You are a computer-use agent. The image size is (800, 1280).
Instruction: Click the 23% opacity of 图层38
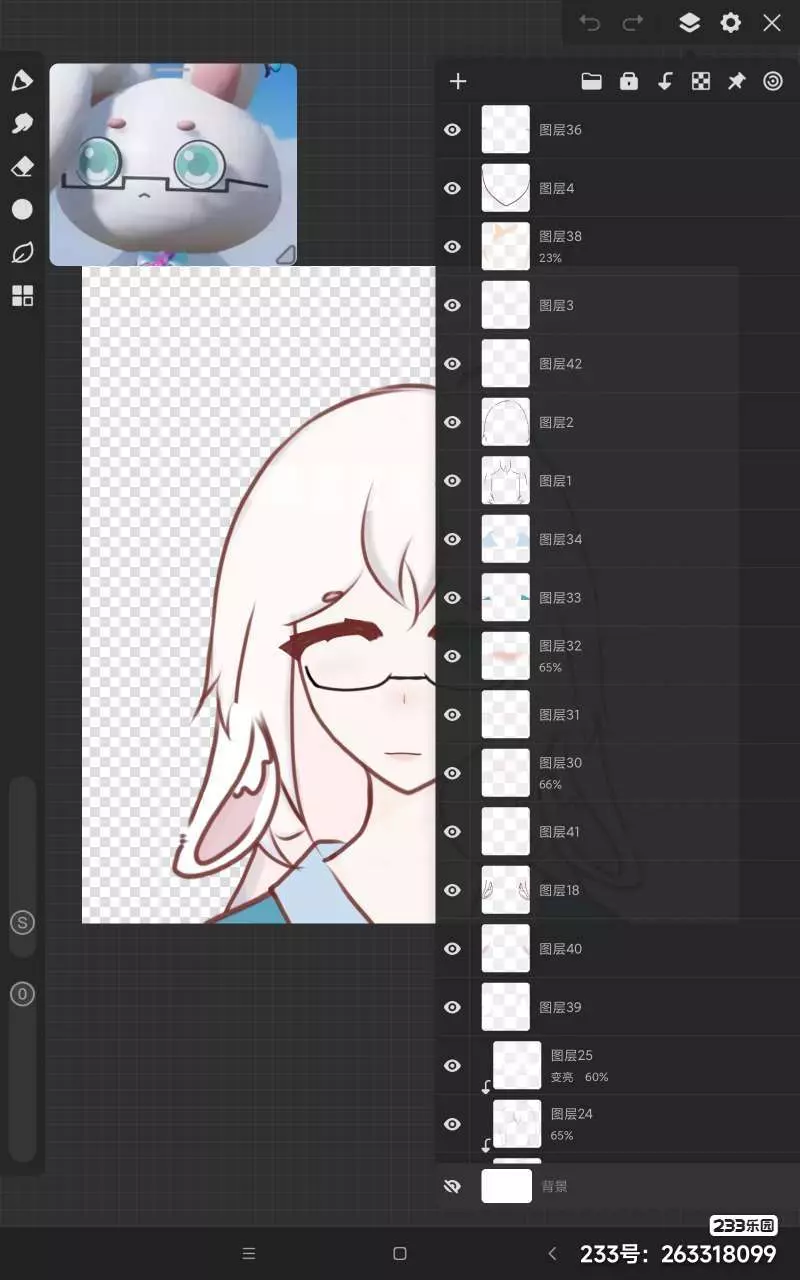click(x=550, y=258)
